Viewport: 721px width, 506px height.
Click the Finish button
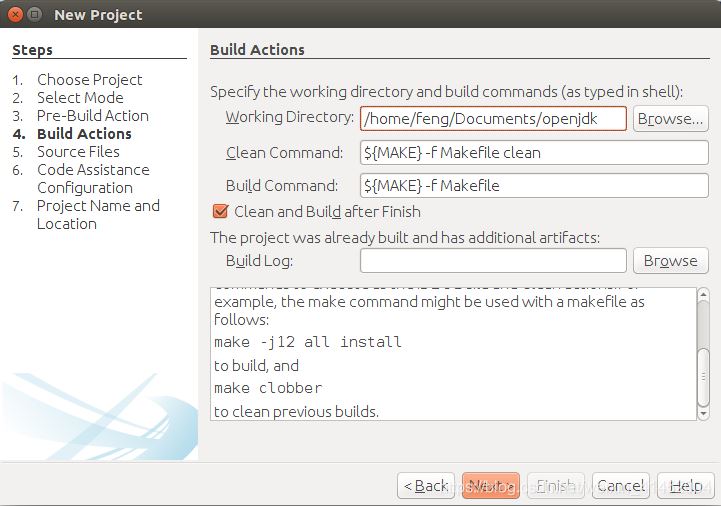[556, 486]
